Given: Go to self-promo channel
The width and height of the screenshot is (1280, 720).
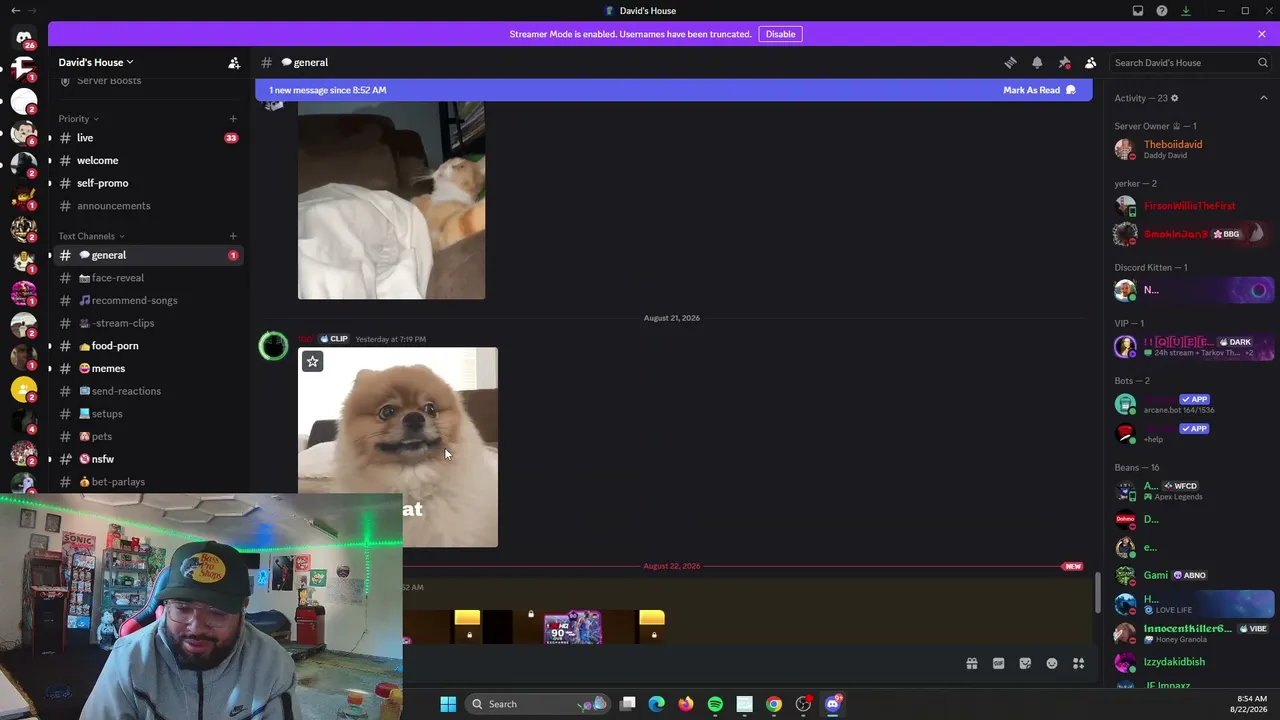Looking at the screenshot, I should pos(148,183).
